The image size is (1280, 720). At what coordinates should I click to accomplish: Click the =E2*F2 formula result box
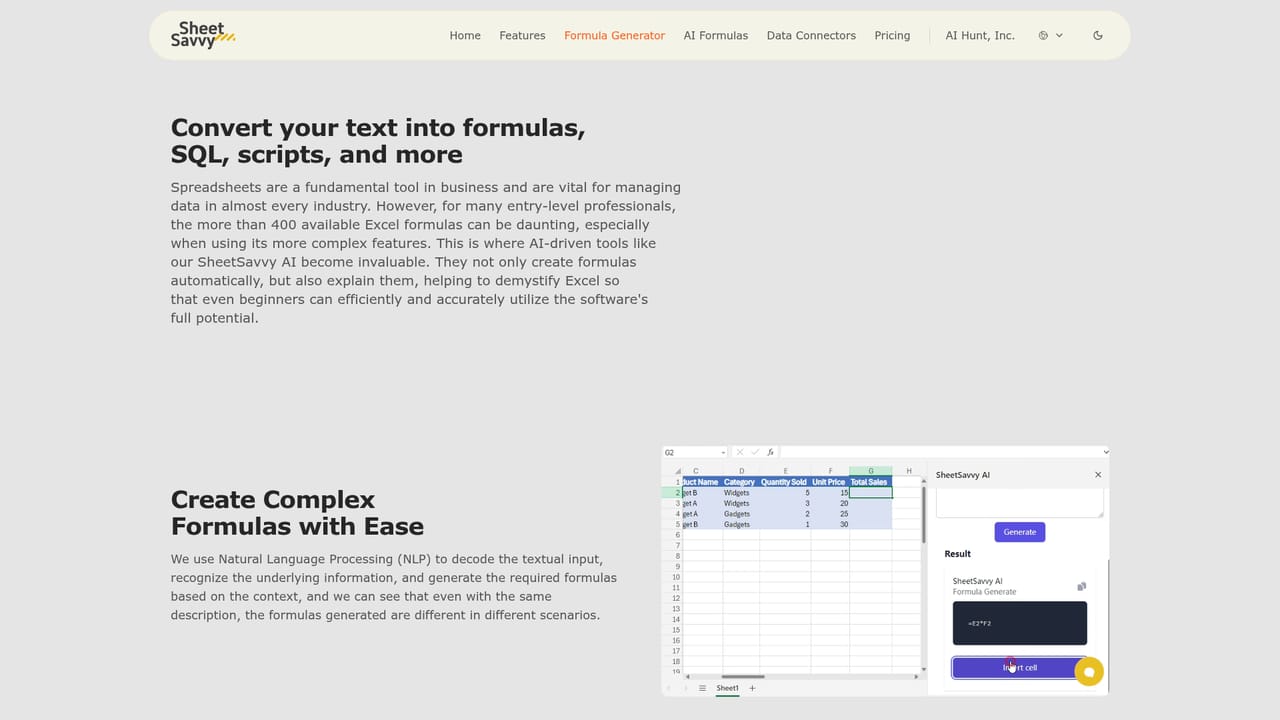(1019, 623)
